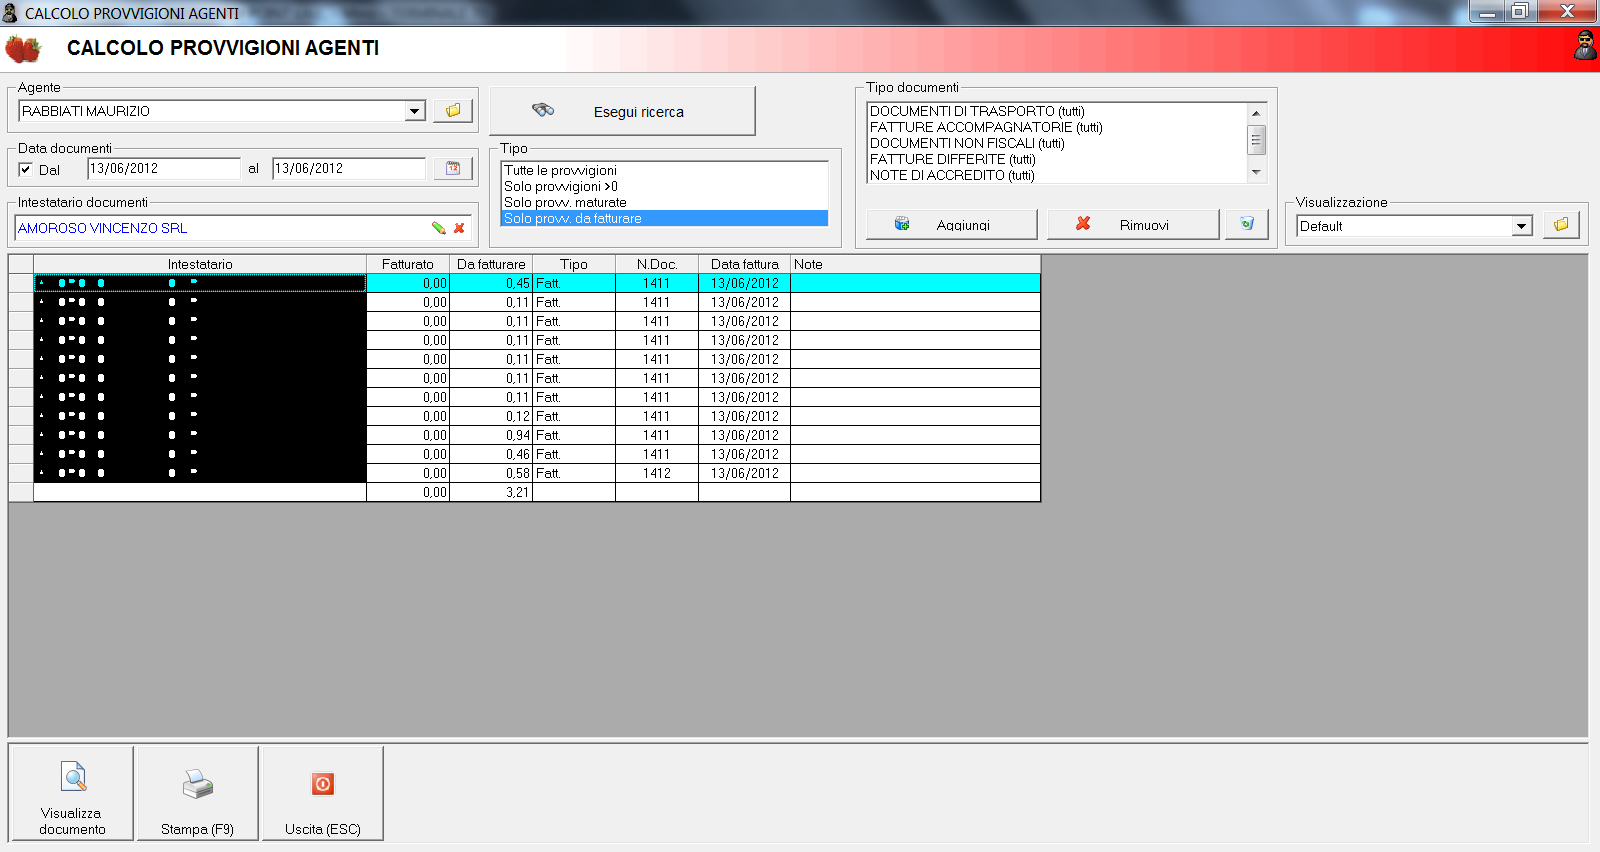1600x852 pixels.
Task: Select "FATTURE ACCOMPAGNATORIE (tutti)" document type
Action: pos(1057,127)
